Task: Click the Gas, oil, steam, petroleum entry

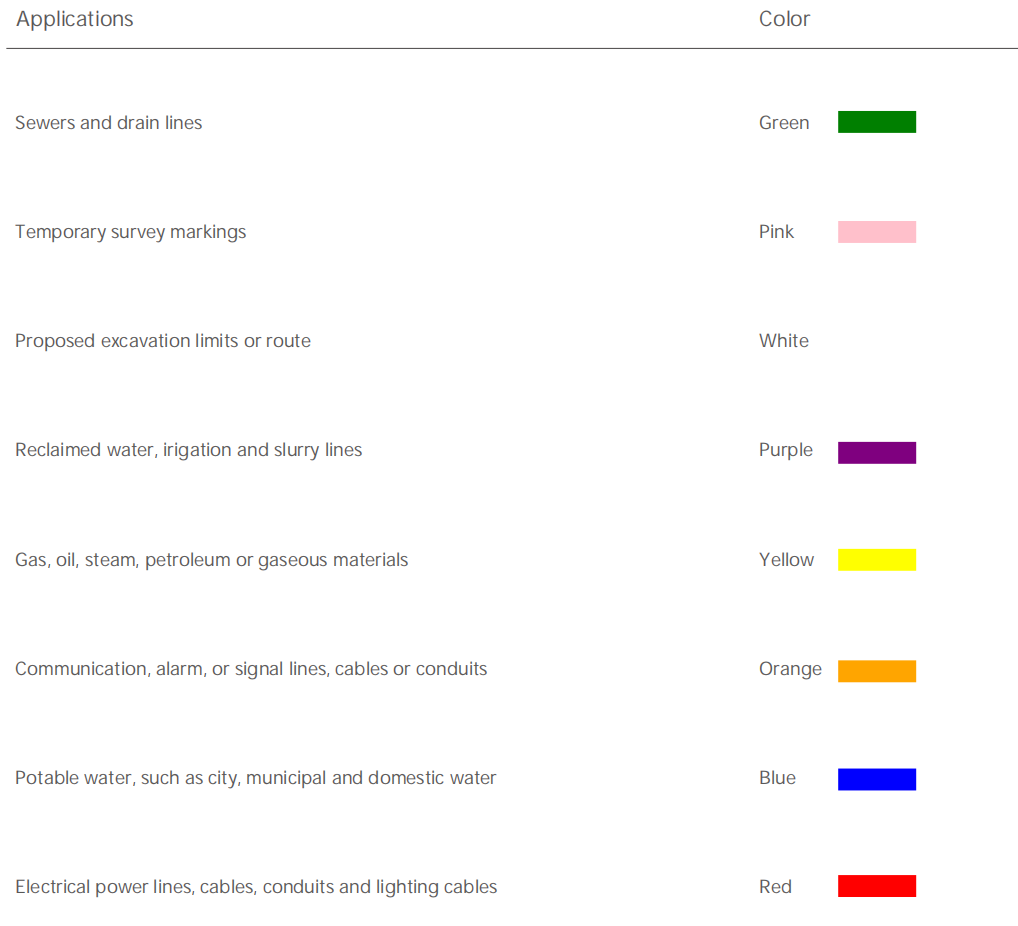Action: pos(211,560)
